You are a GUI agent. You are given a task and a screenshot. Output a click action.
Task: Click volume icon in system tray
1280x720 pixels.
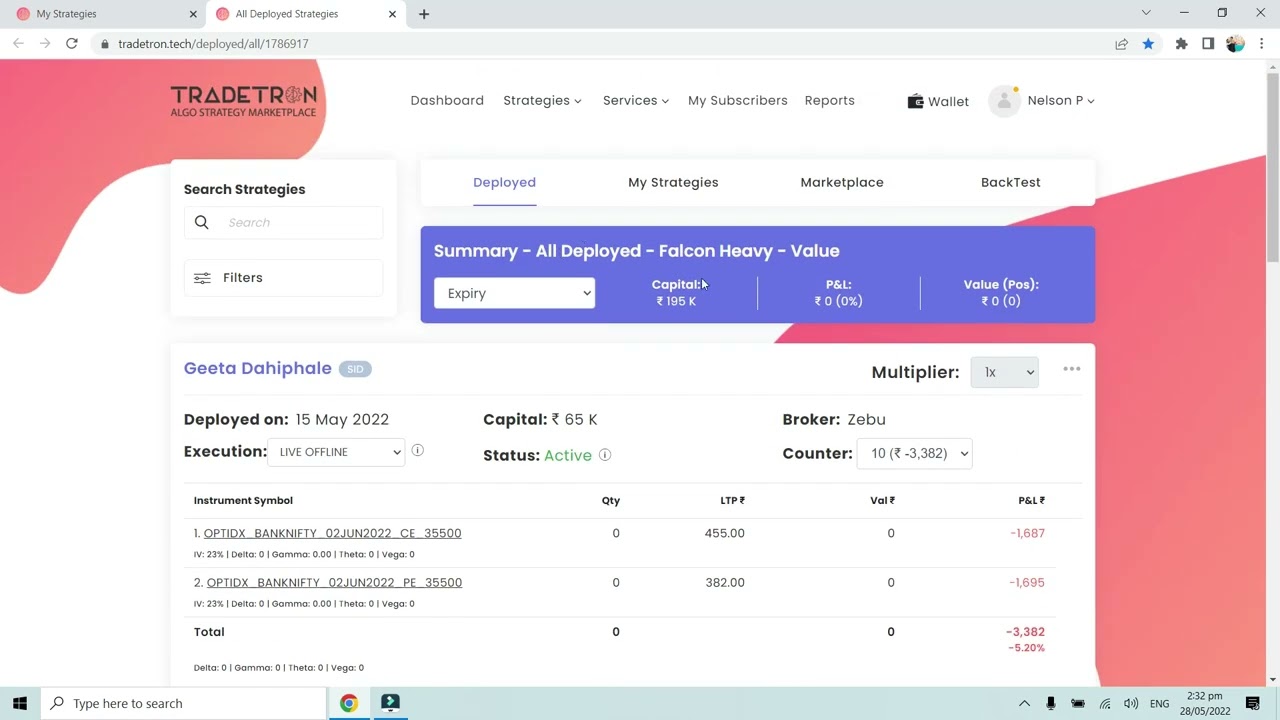click(x=1131, y=703)
